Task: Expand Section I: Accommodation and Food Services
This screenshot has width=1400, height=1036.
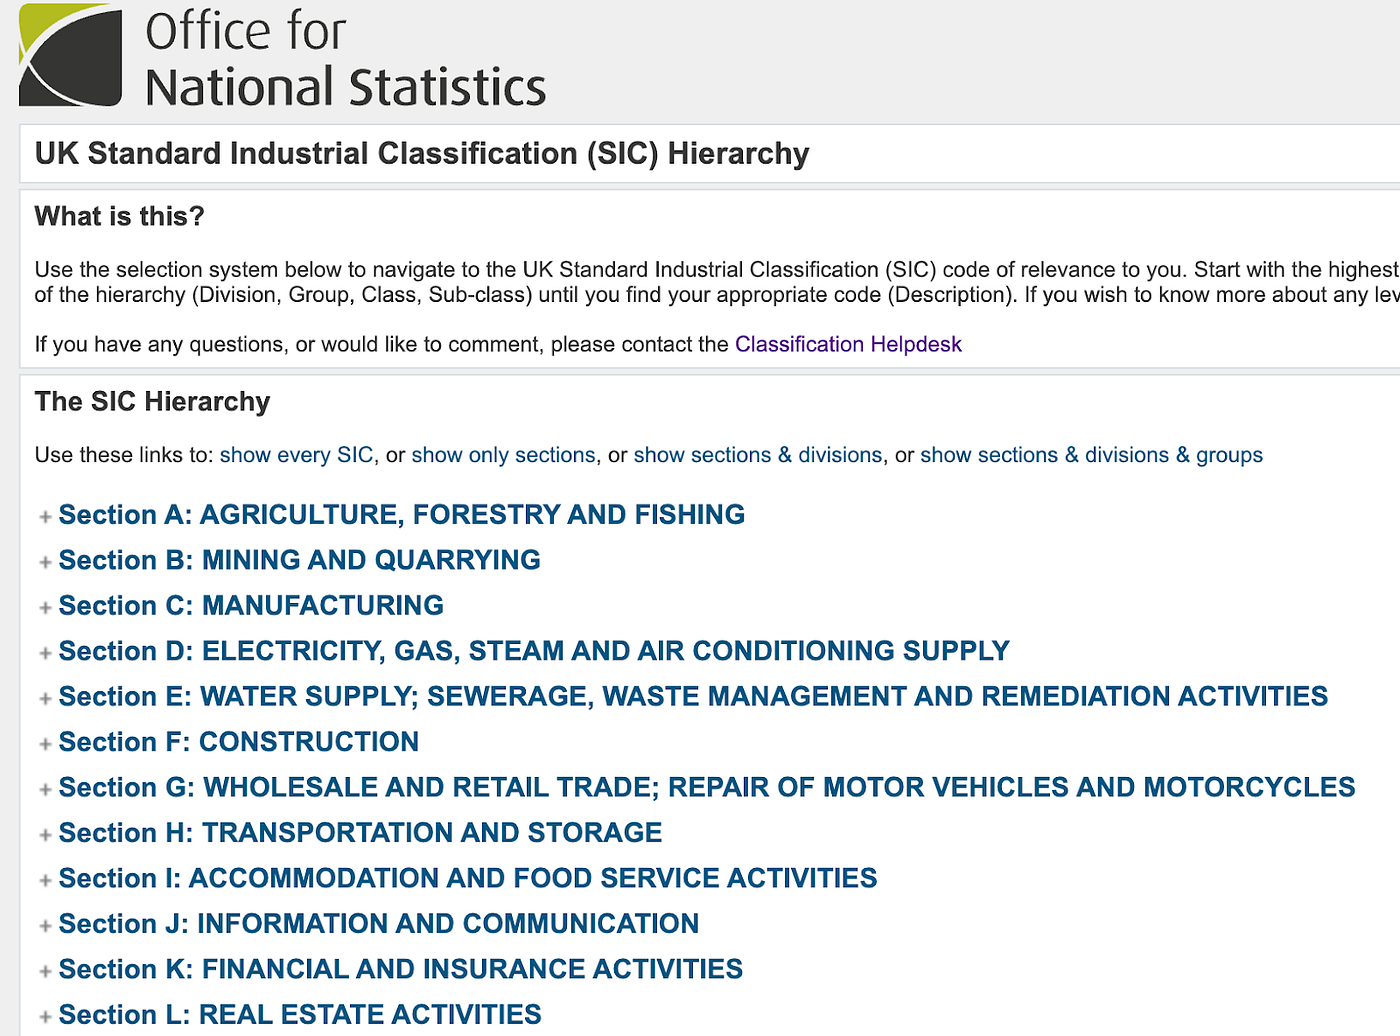Action: click(44, 878)
